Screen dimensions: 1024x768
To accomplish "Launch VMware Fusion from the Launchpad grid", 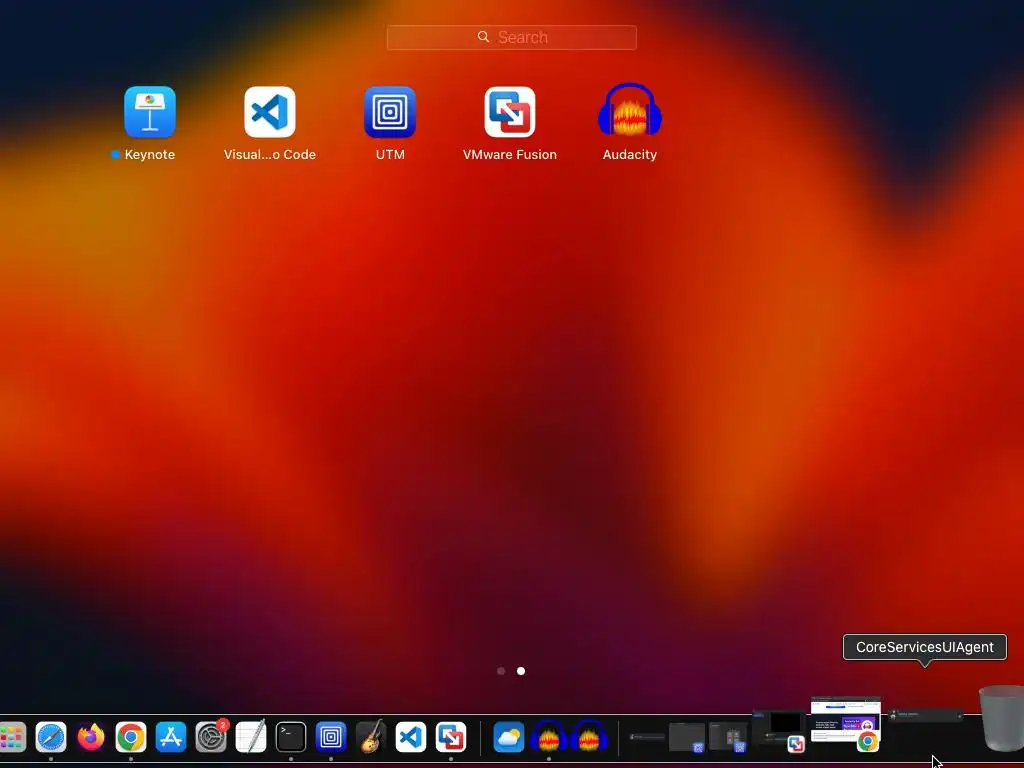I will coord(510,112).
